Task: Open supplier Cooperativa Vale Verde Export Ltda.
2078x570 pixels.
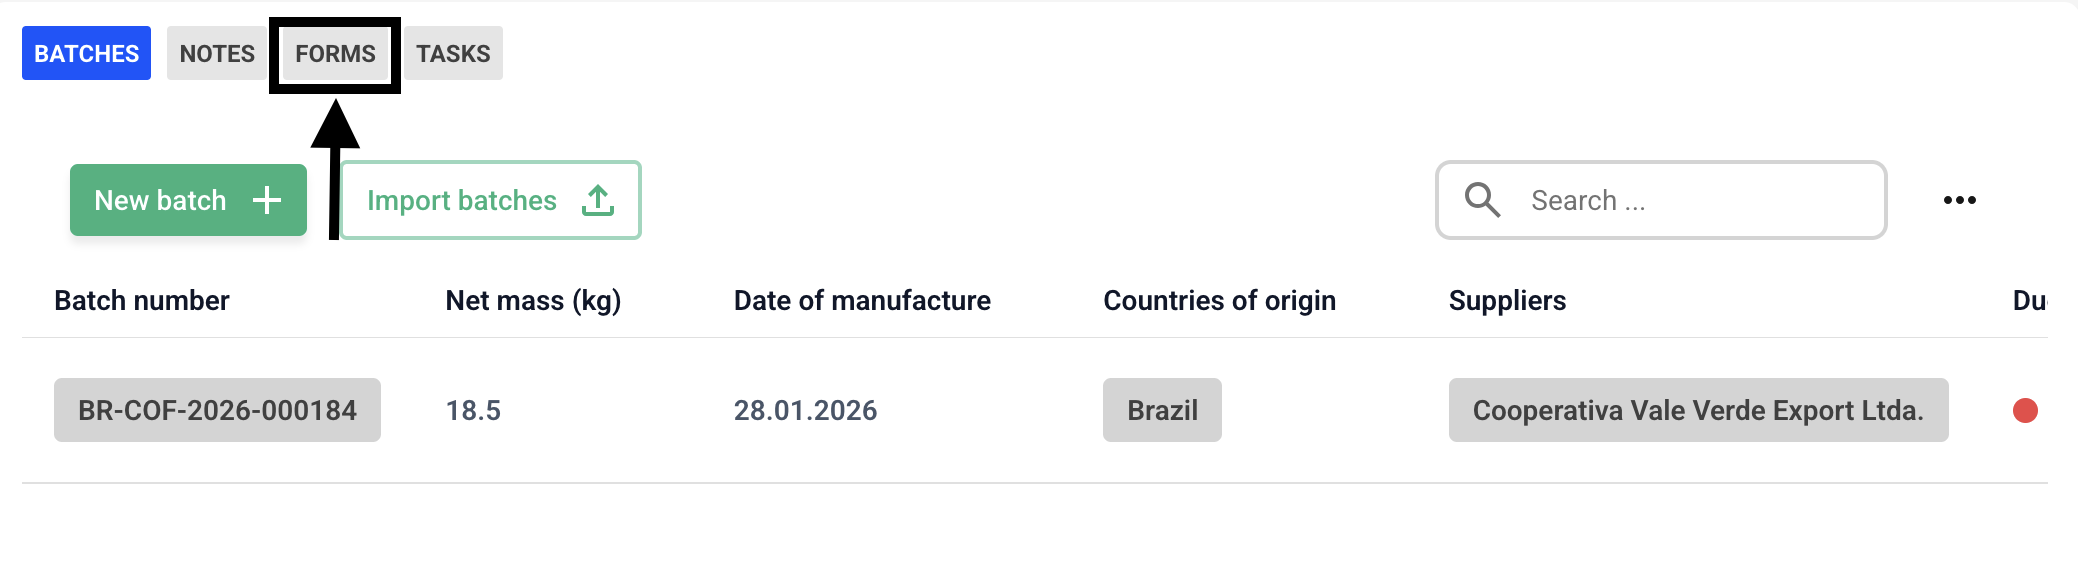Action: click(x=1698, y=410)
